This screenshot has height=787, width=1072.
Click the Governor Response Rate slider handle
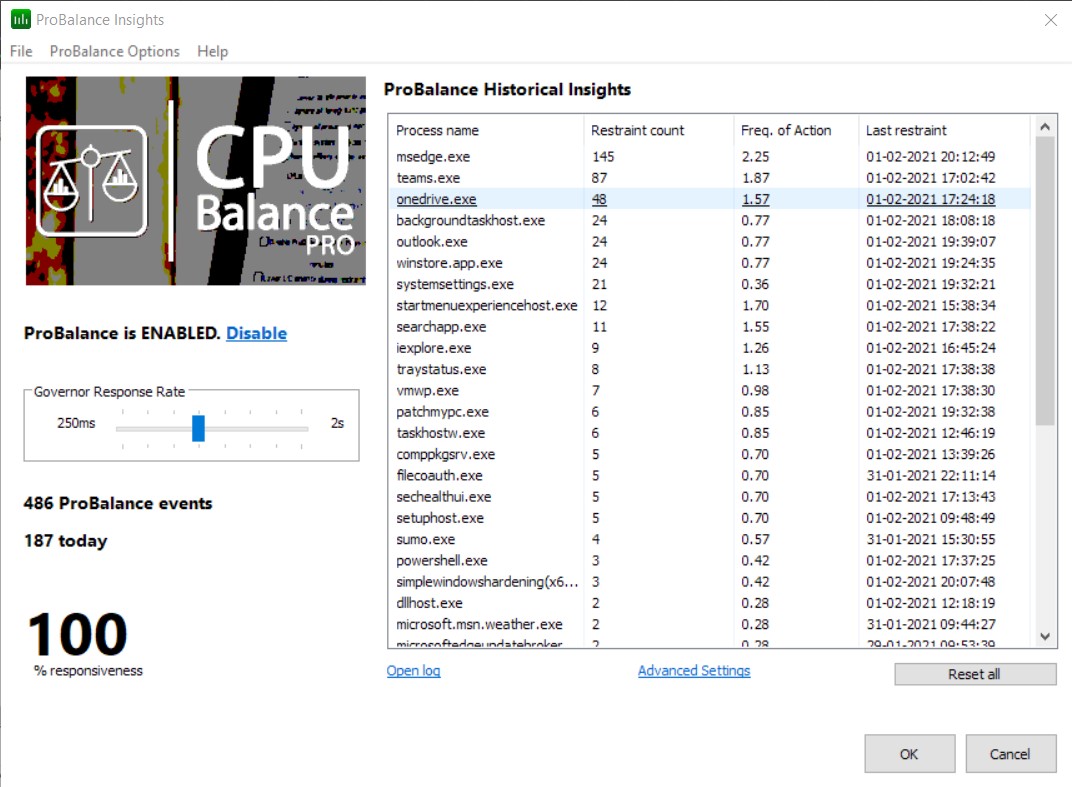tap(198, 428)
